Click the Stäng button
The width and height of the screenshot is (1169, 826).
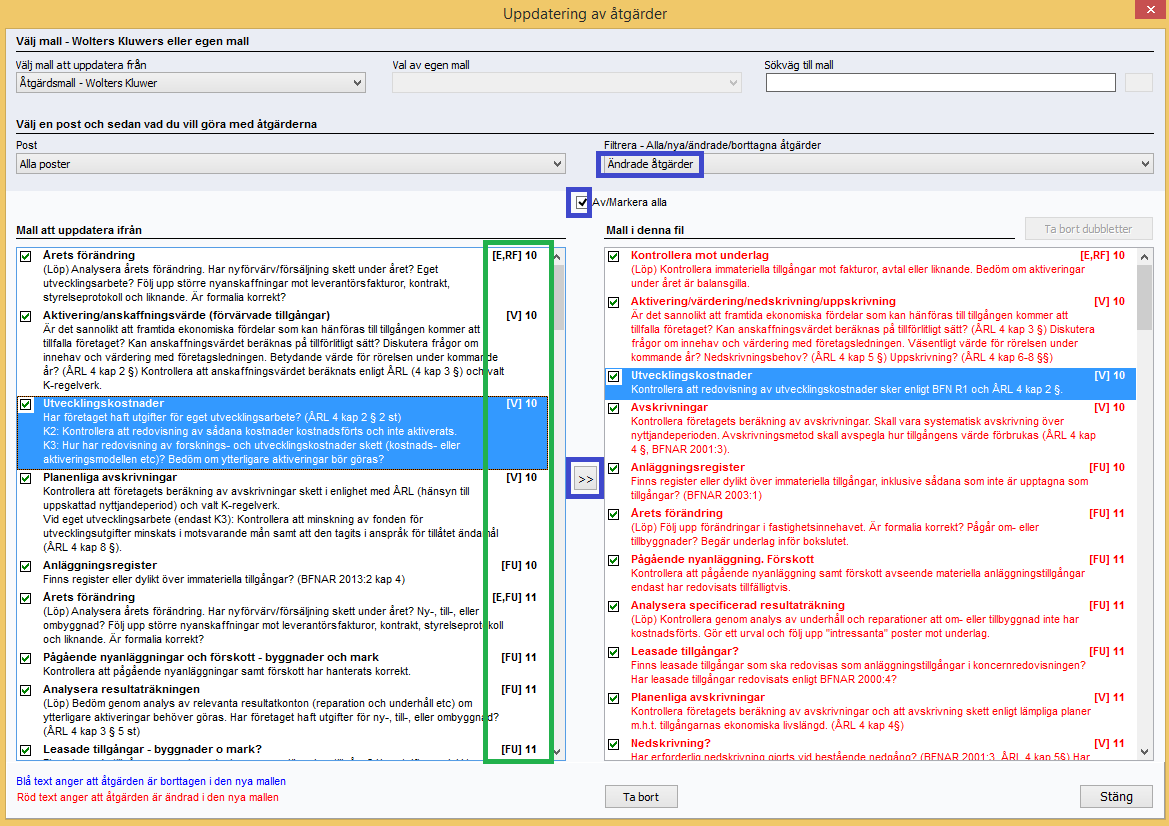1116,797
